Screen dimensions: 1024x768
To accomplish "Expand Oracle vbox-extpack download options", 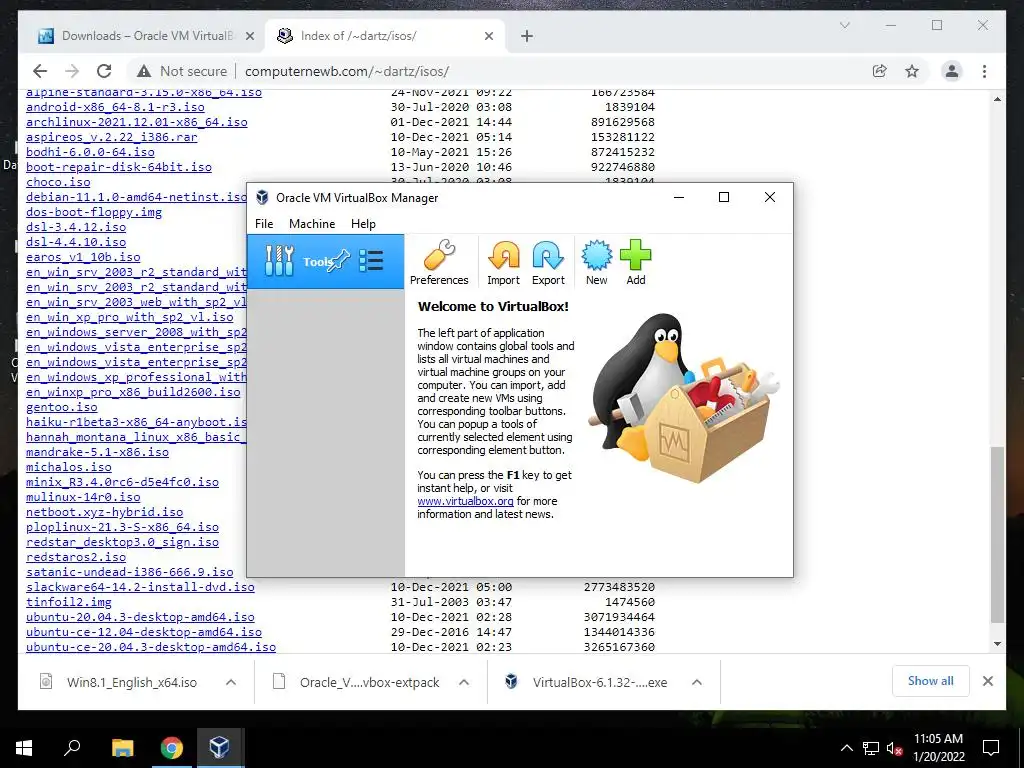I will pos(464,682).
